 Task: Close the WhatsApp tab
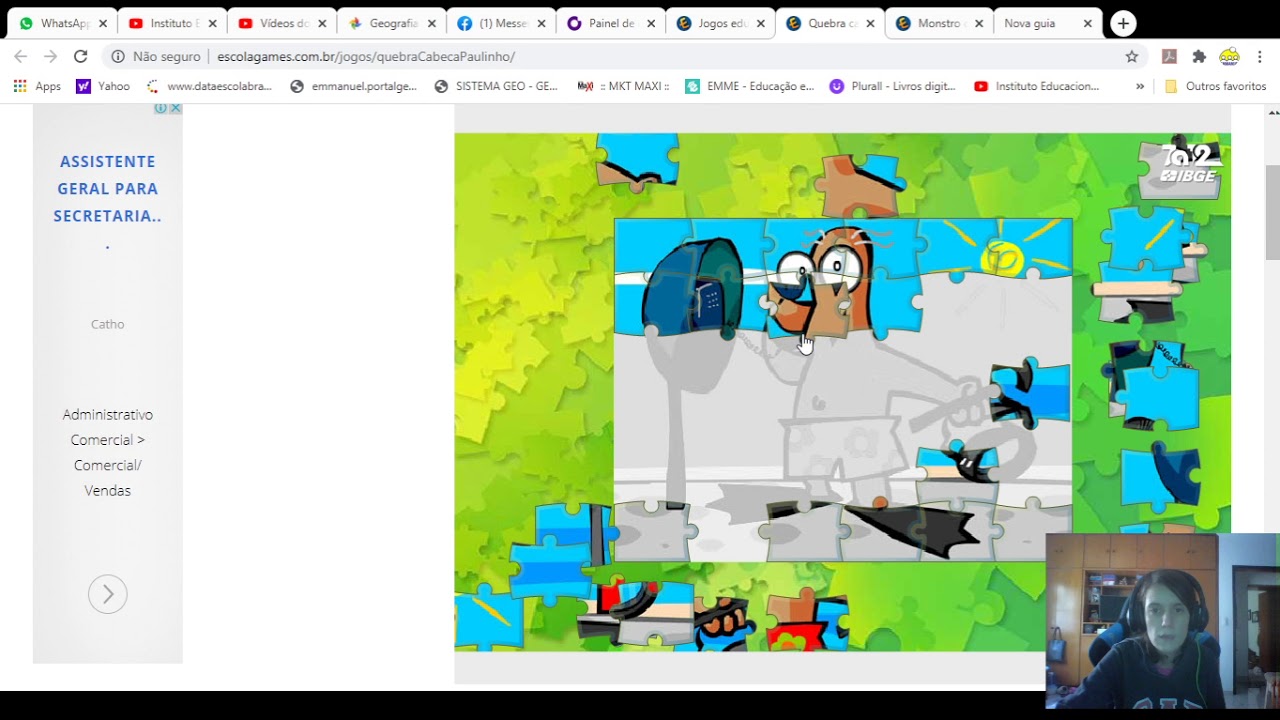pyautogui.click(x=102, y=23)
